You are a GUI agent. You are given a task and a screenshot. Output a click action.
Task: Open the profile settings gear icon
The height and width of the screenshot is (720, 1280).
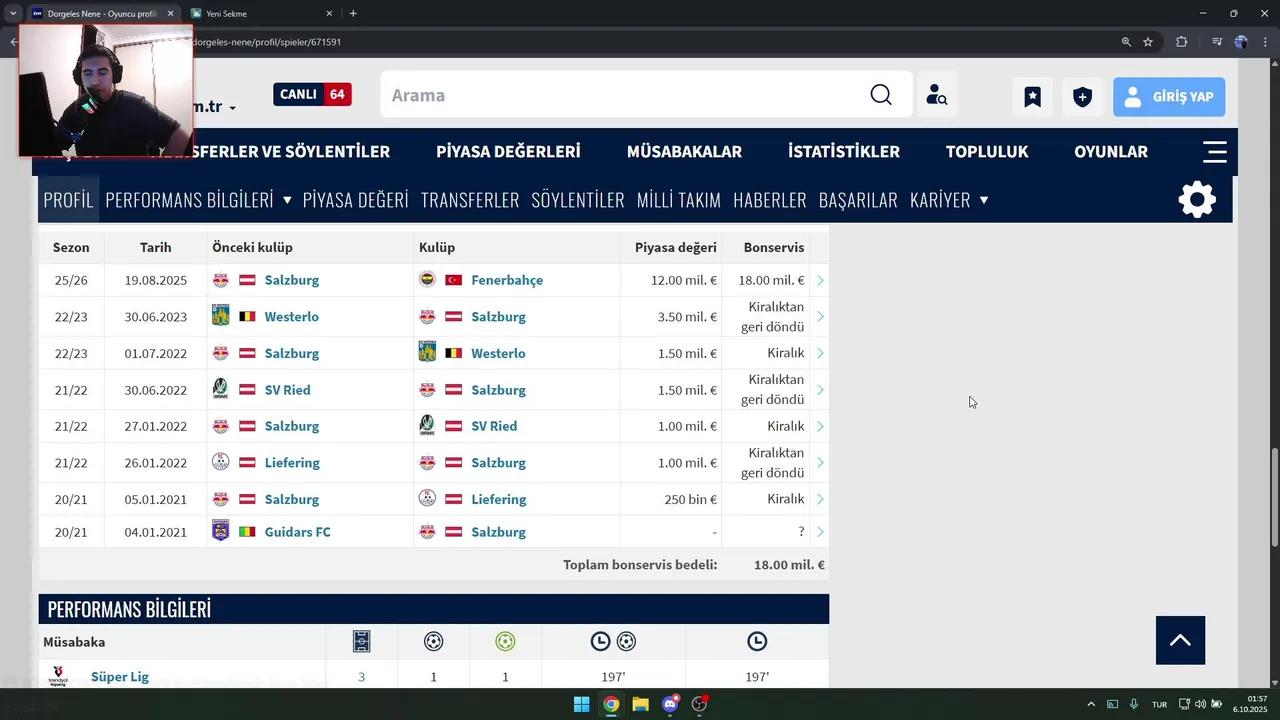[1197, 200]
